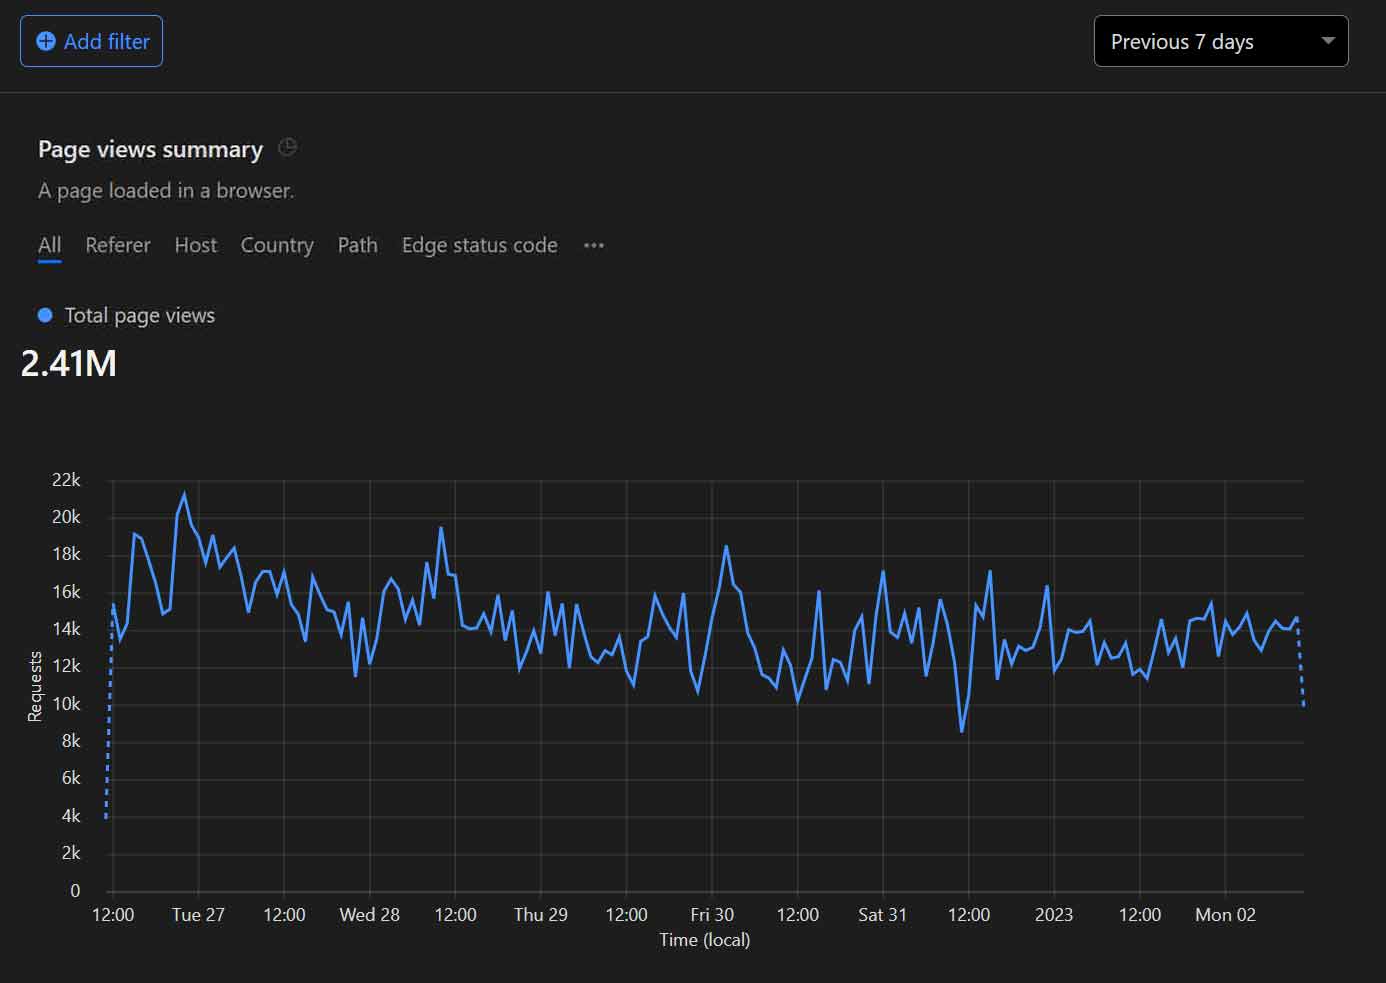Click the highest chart peak before Tue 27
1386x983 pixels.
pos(184,494)
